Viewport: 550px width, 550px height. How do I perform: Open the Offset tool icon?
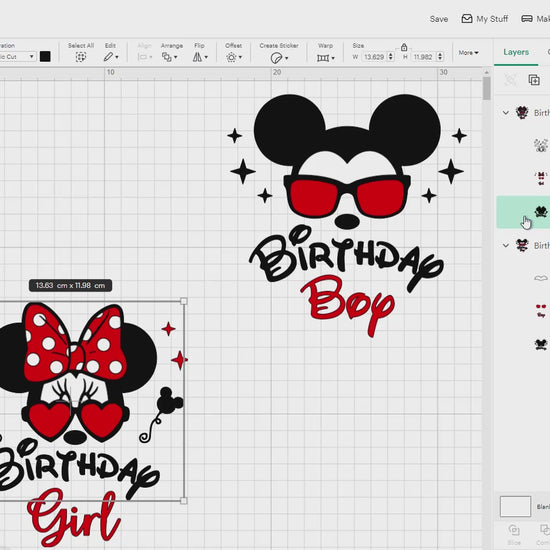(x=231, y=57)
